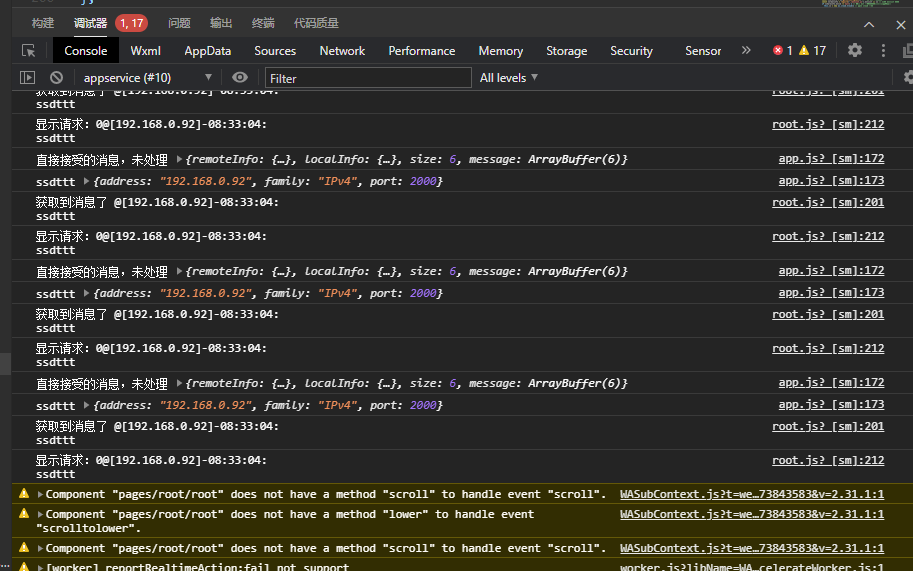Viewport: 913px width, 571px height.
Task: Open the Sources tab
Action: tap(275, 51)
